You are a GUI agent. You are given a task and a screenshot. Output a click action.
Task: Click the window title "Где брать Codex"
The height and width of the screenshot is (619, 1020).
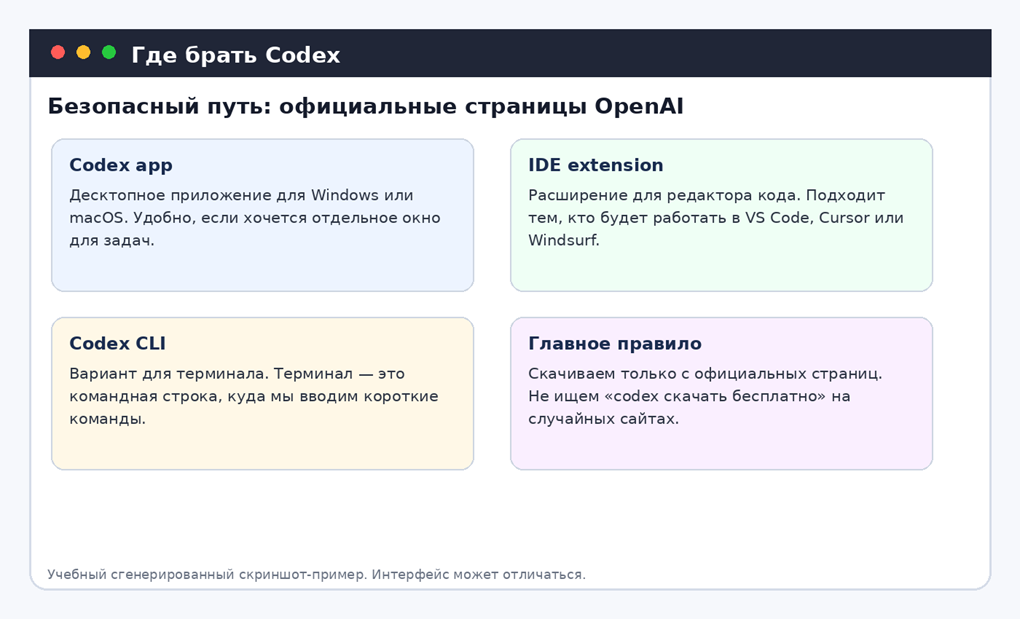click(x=235, y=55)
